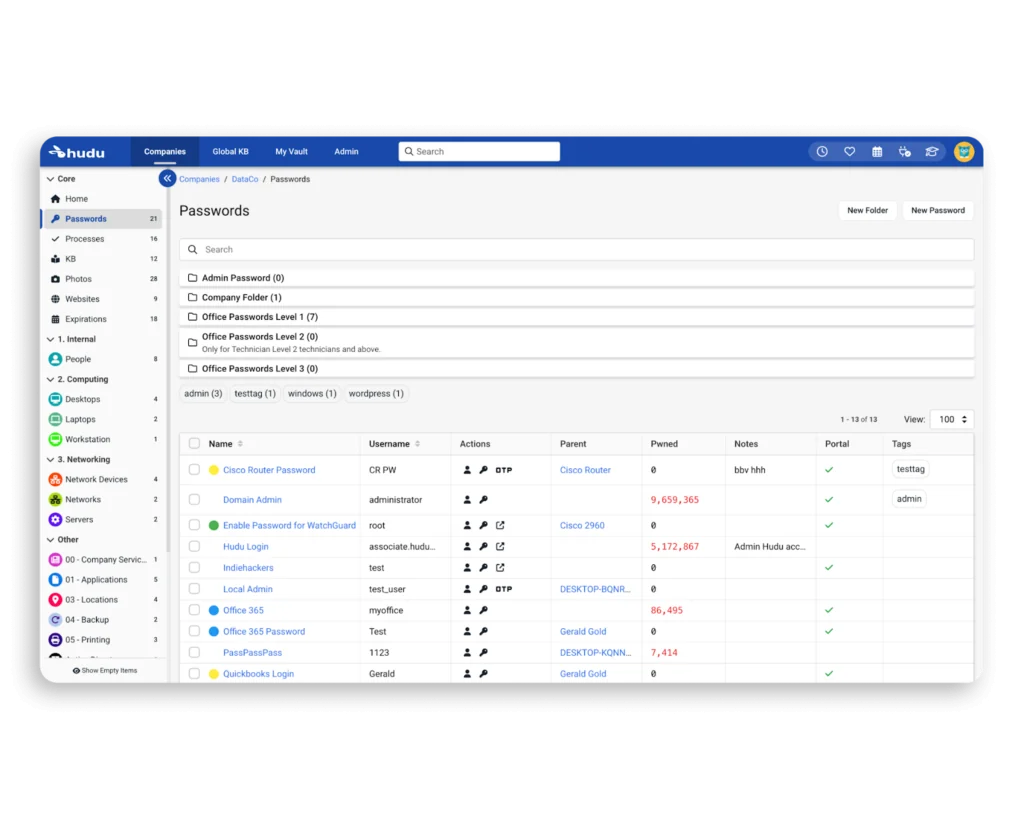Collapse sidebar with double-chevron button

[167, 178]
